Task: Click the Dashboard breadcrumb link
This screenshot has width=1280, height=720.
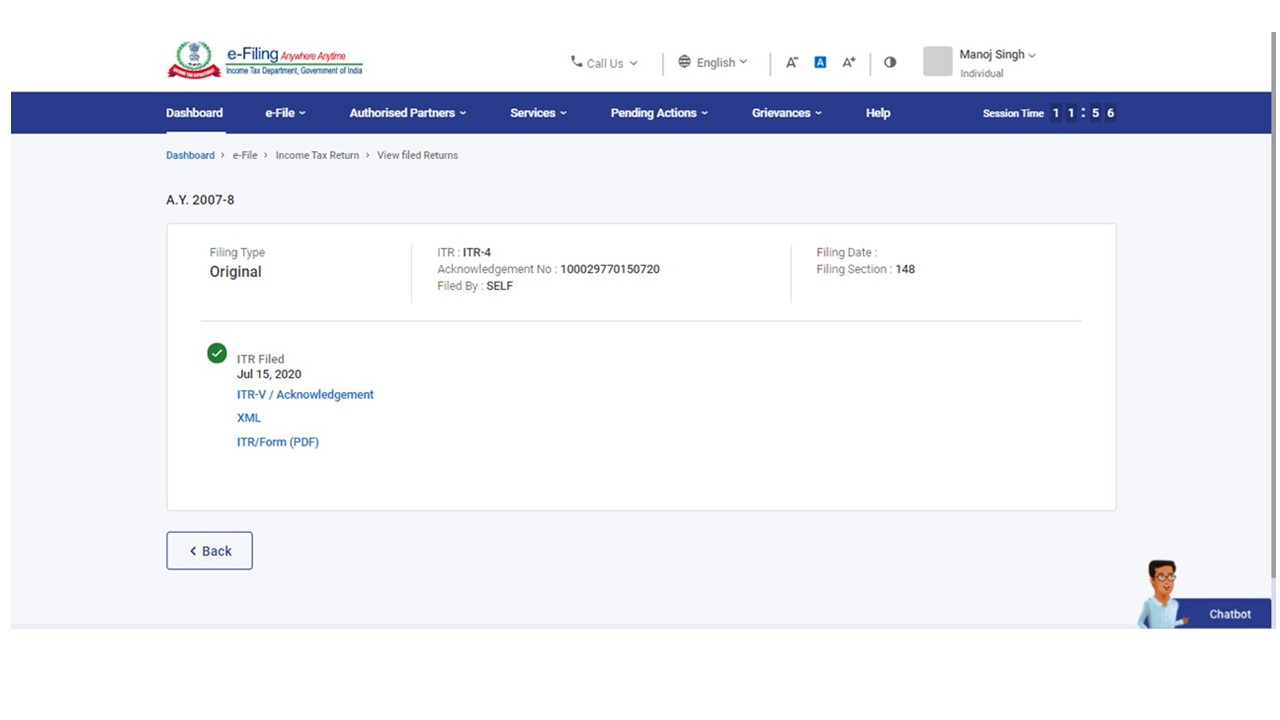Action: pos(190,155)
